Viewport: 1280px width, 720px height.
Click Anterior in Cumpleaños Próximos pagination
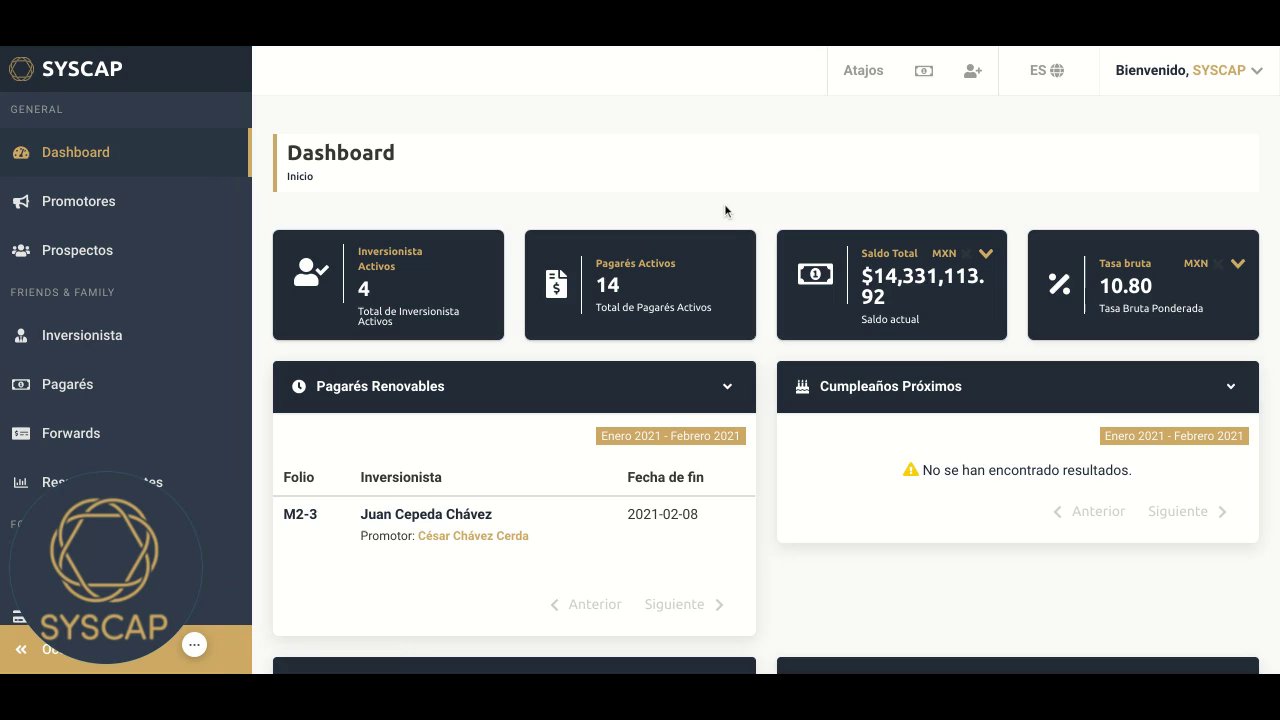pos(1089,511)
